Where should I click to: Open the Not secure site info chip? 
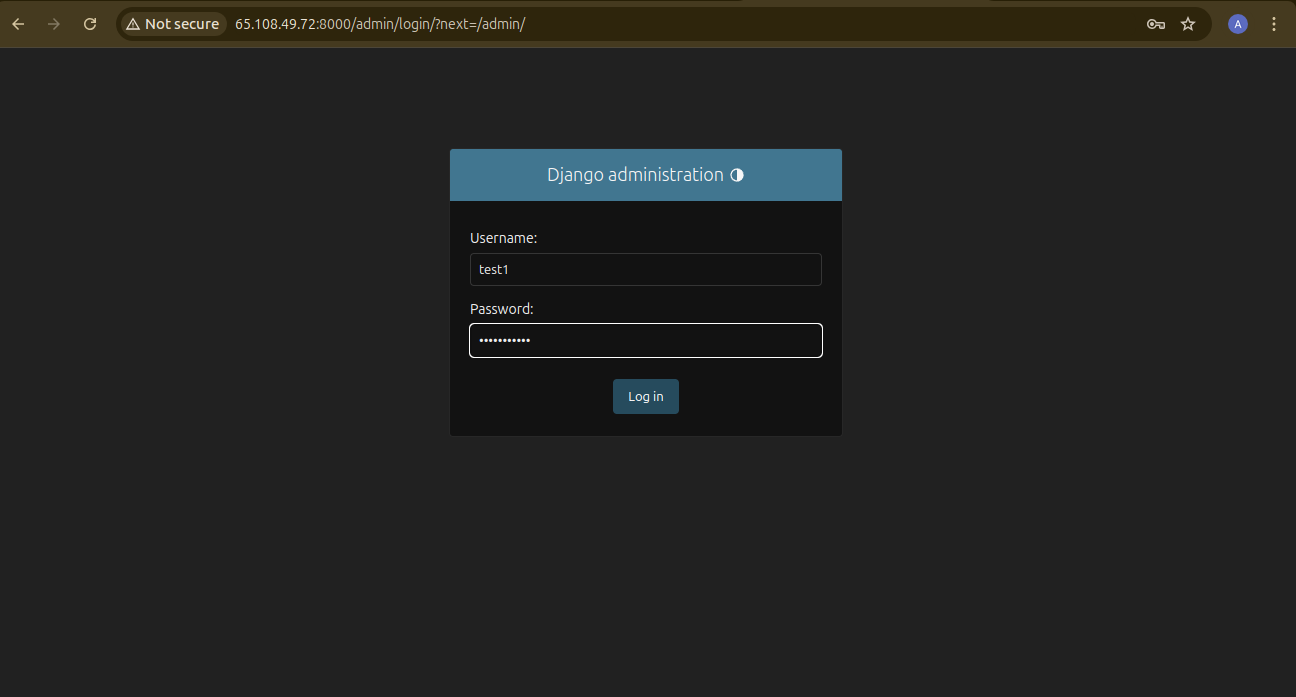(172, 24)
